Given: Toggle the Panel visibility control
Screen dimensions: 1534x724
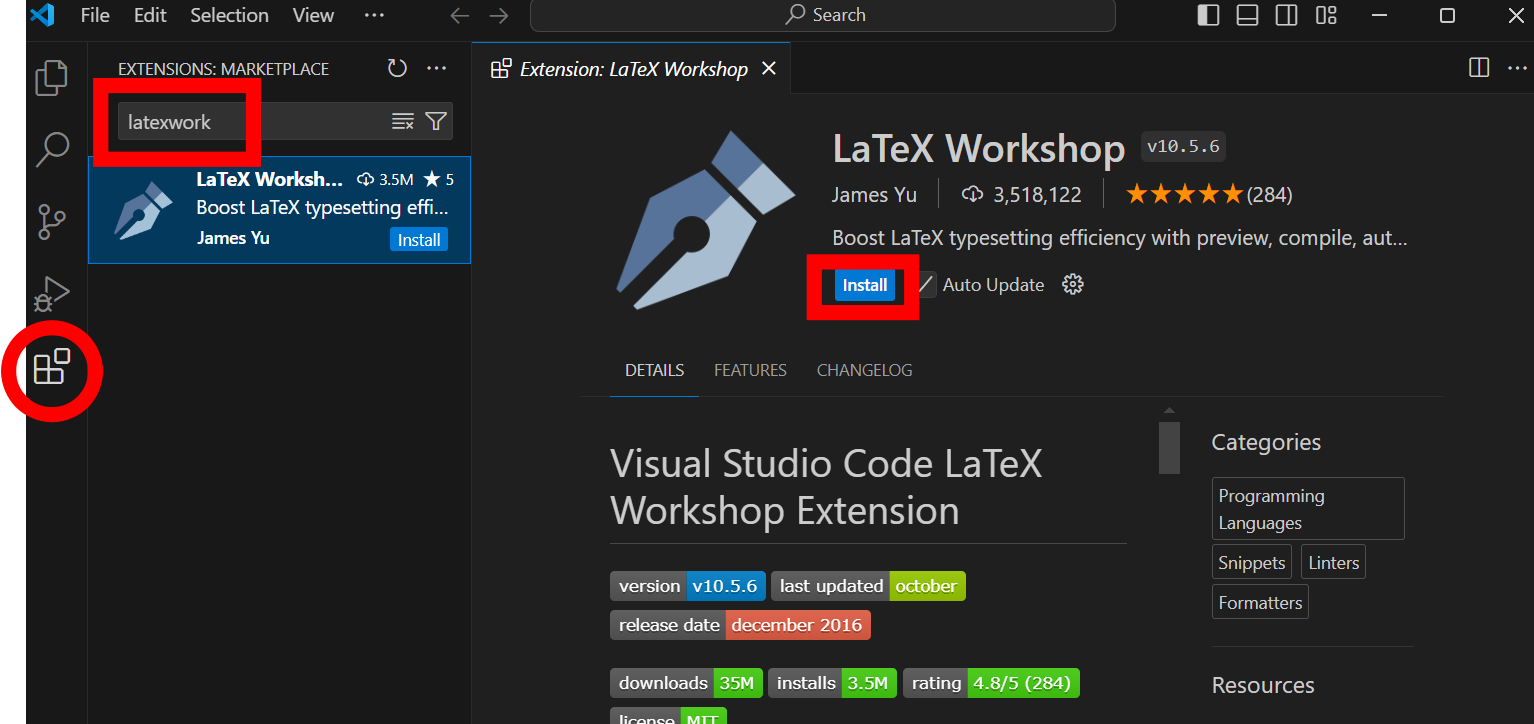Looking at the screenshot, I should pyautogui.click(x=1246, y=15).
